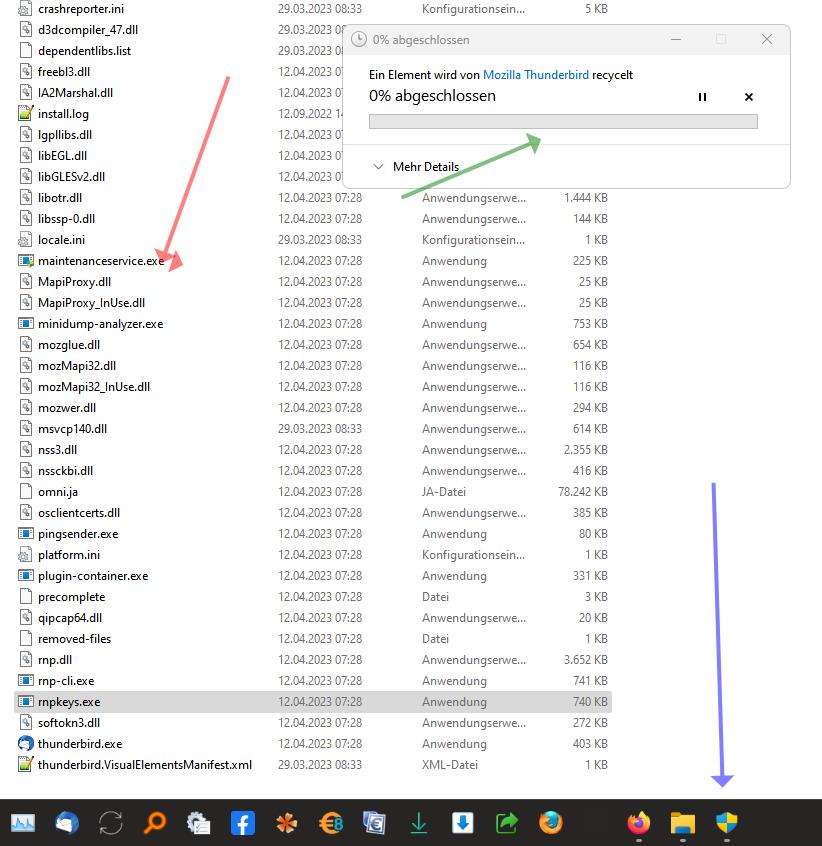Select d3dcompiler_47.dll in the list

coord(88,30)
